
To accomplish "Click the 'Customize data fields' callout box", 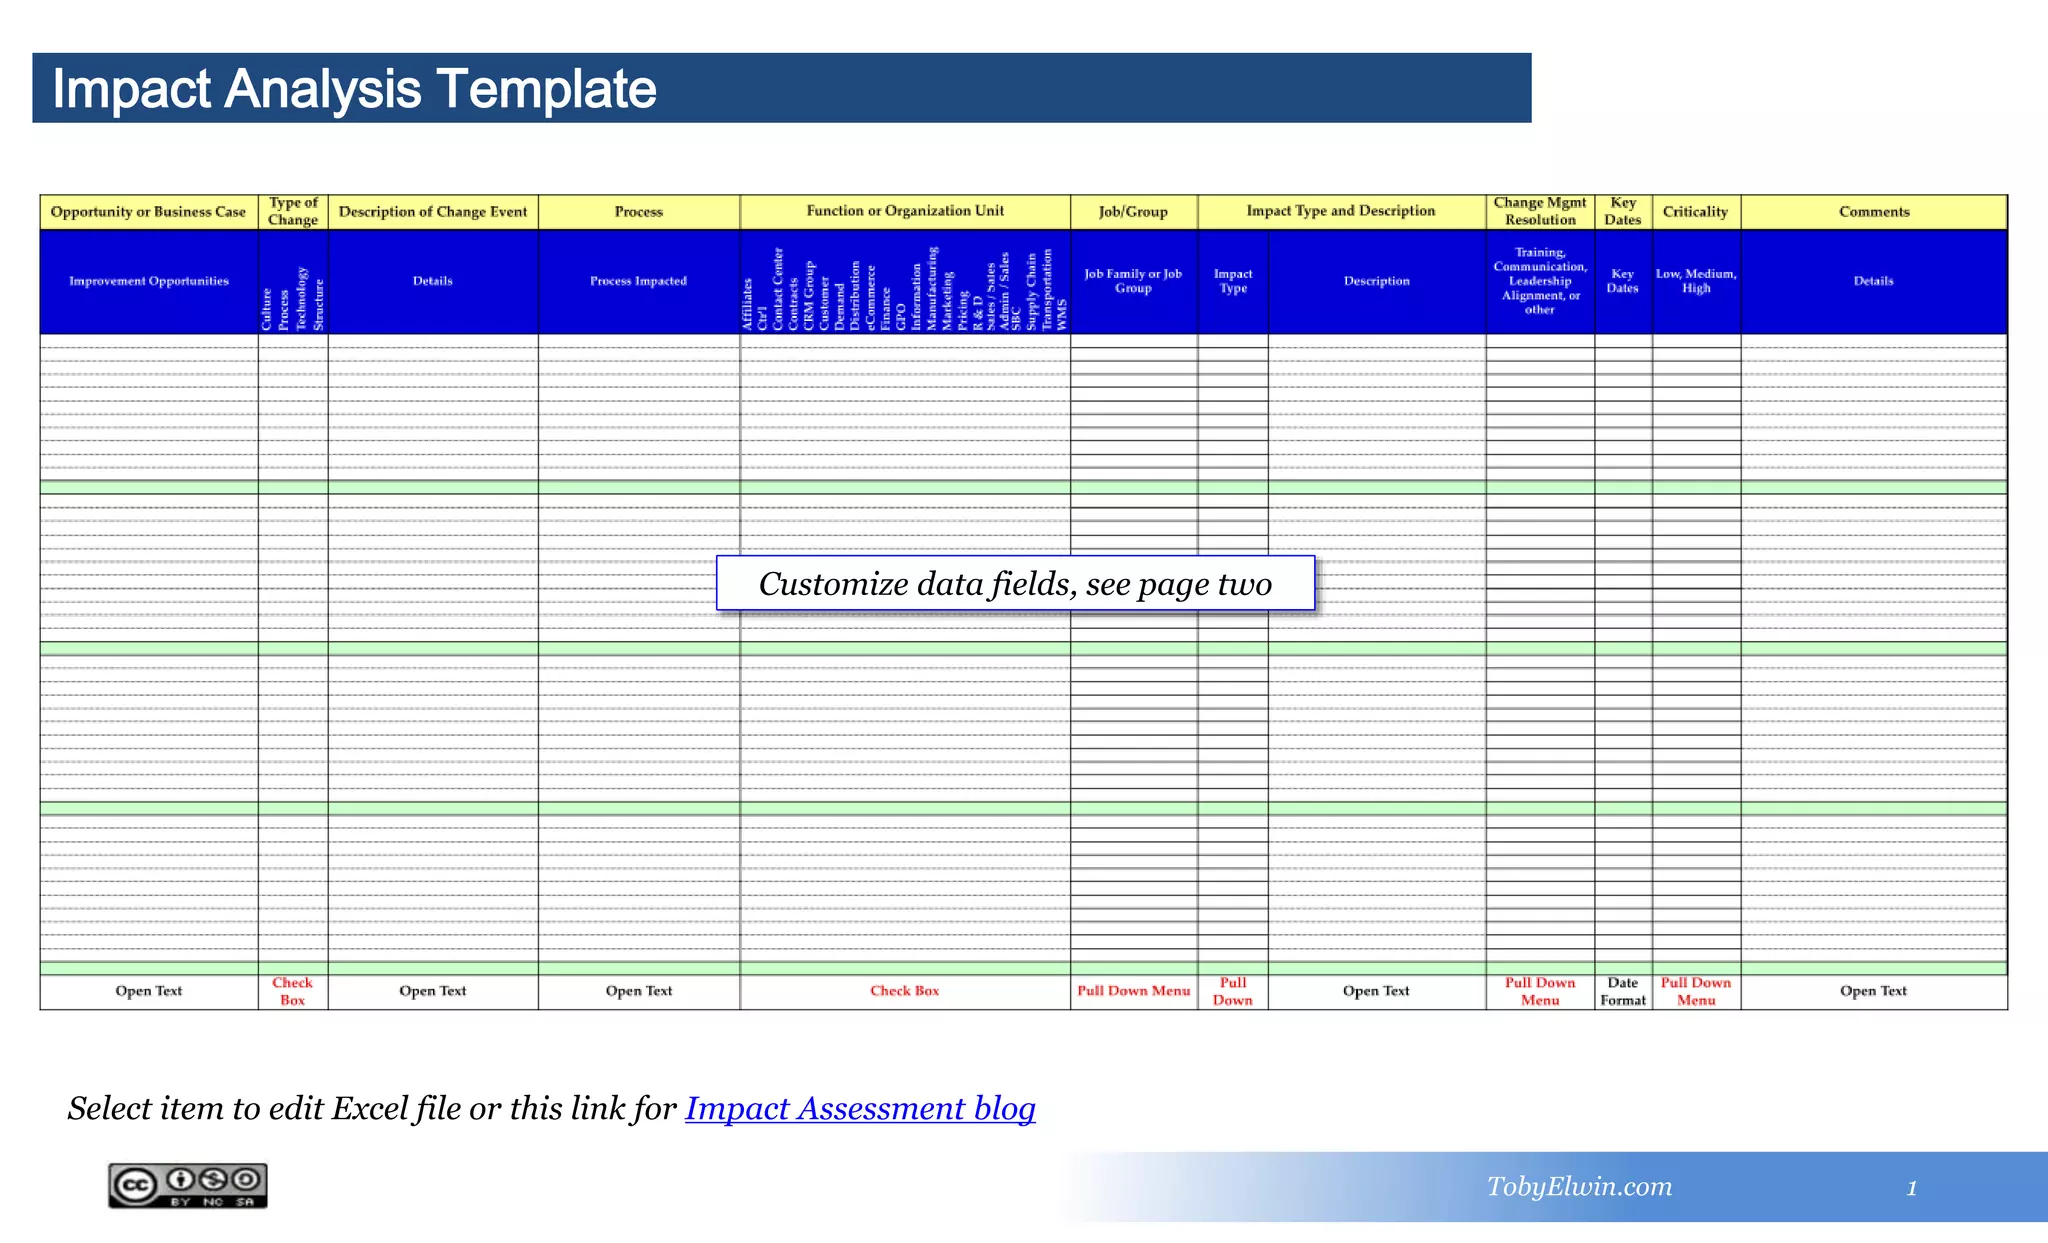I will (x=1015, y=583).
